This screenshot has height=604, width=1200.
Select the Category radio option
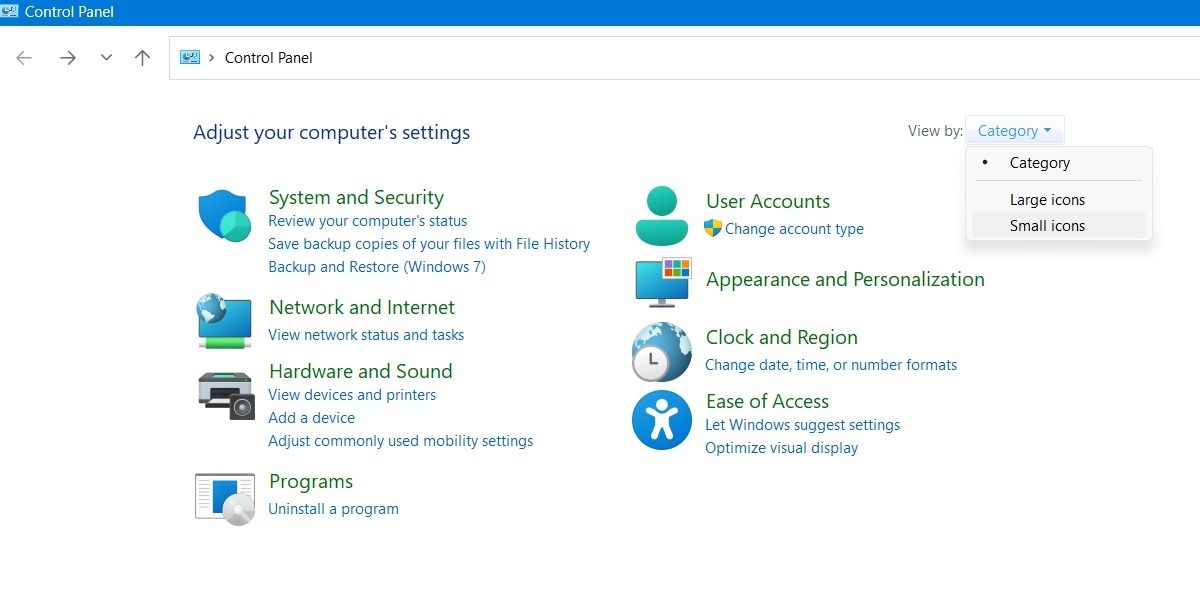(1039, 162)
